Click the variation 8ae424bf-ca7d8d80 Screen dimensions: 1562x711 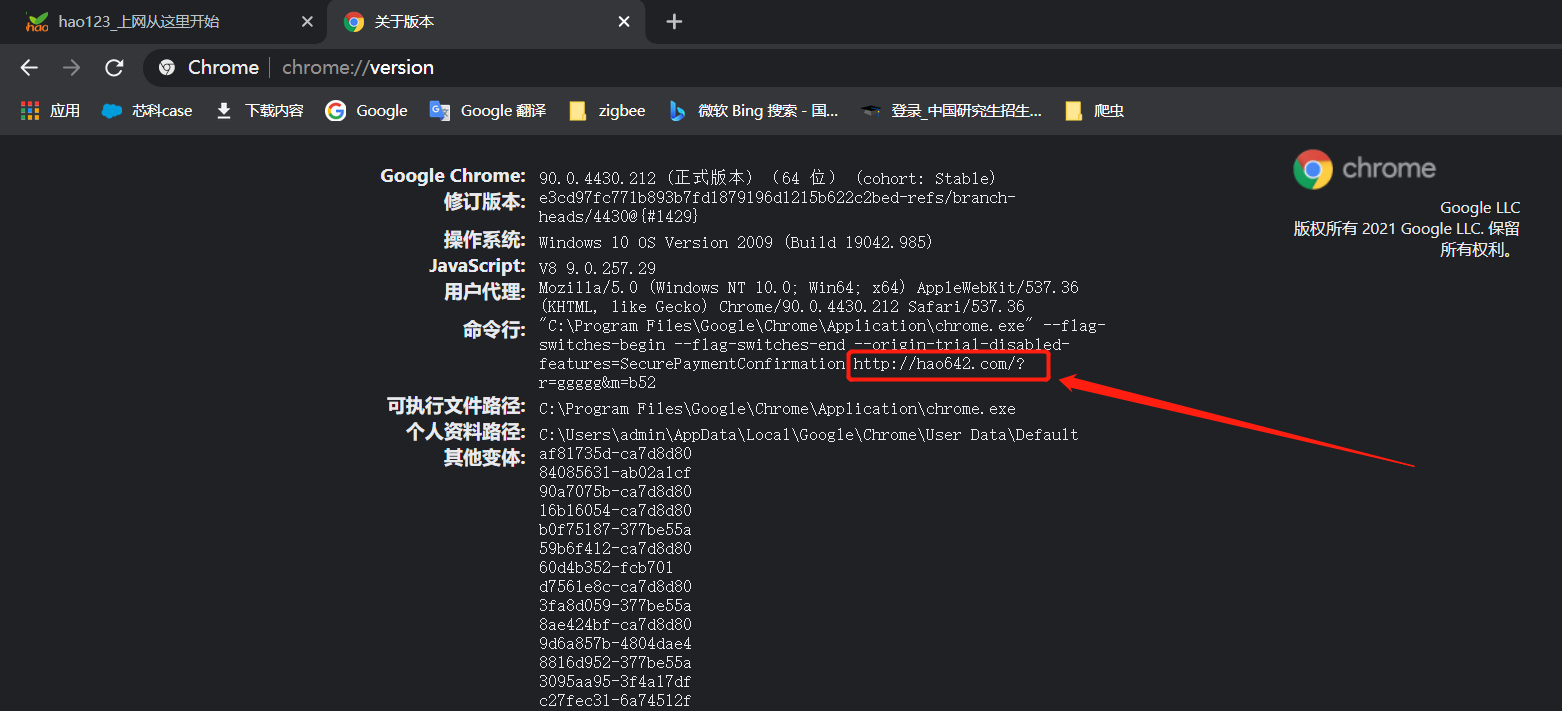click(x=615, y=625)
